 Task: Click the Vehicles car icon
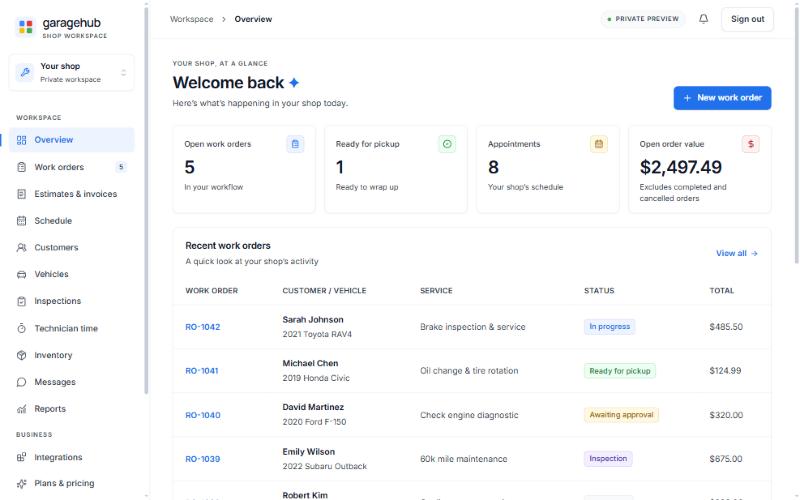(21, 274)
